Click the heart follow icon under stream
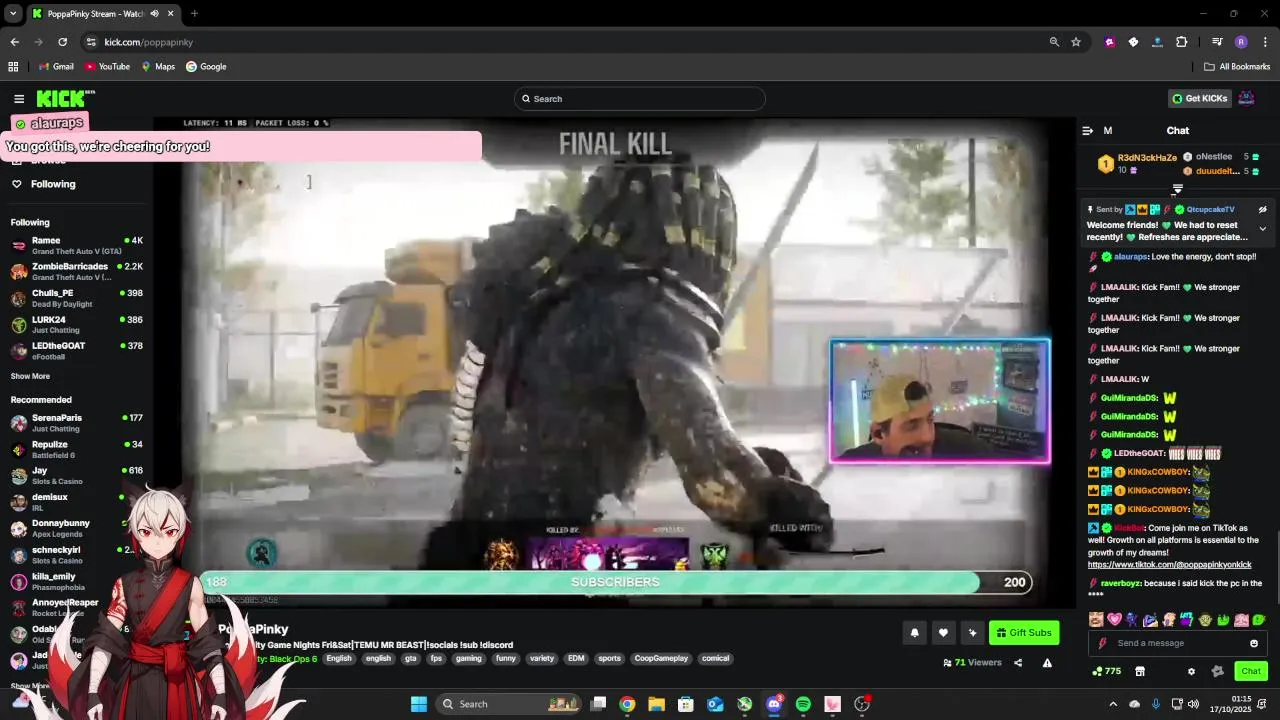The width and height of the screenshot is (1280, 720). [943, 632]
